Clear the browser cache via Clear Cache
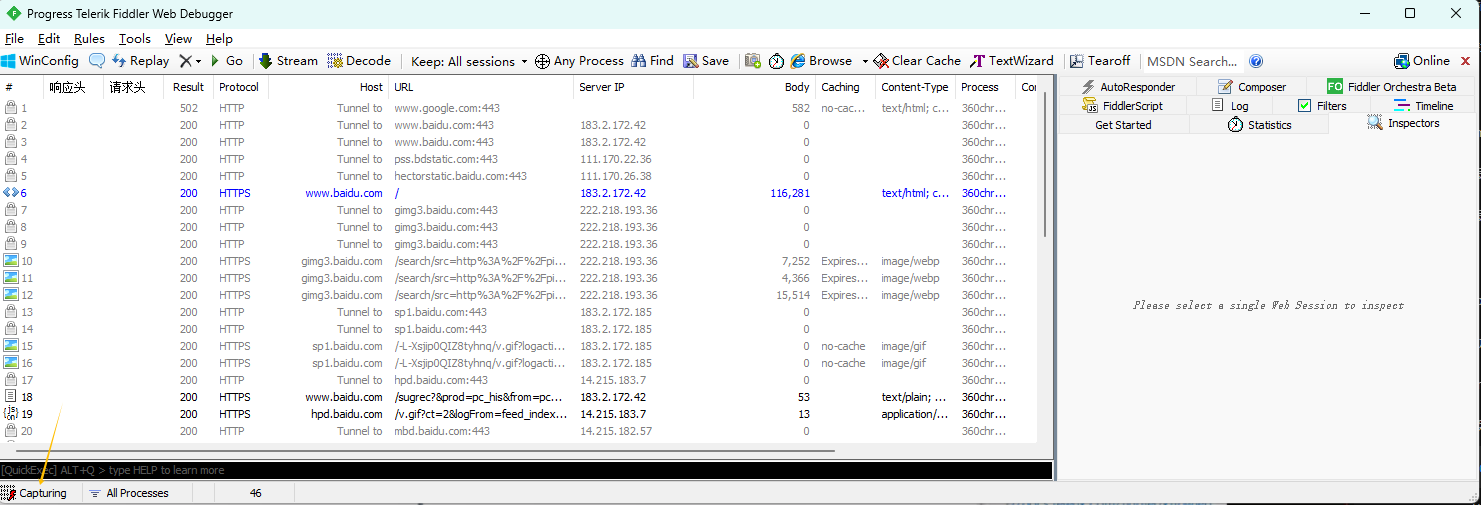Image resolution: width=1481 pixels, height=505 pixels. (917, 61)
